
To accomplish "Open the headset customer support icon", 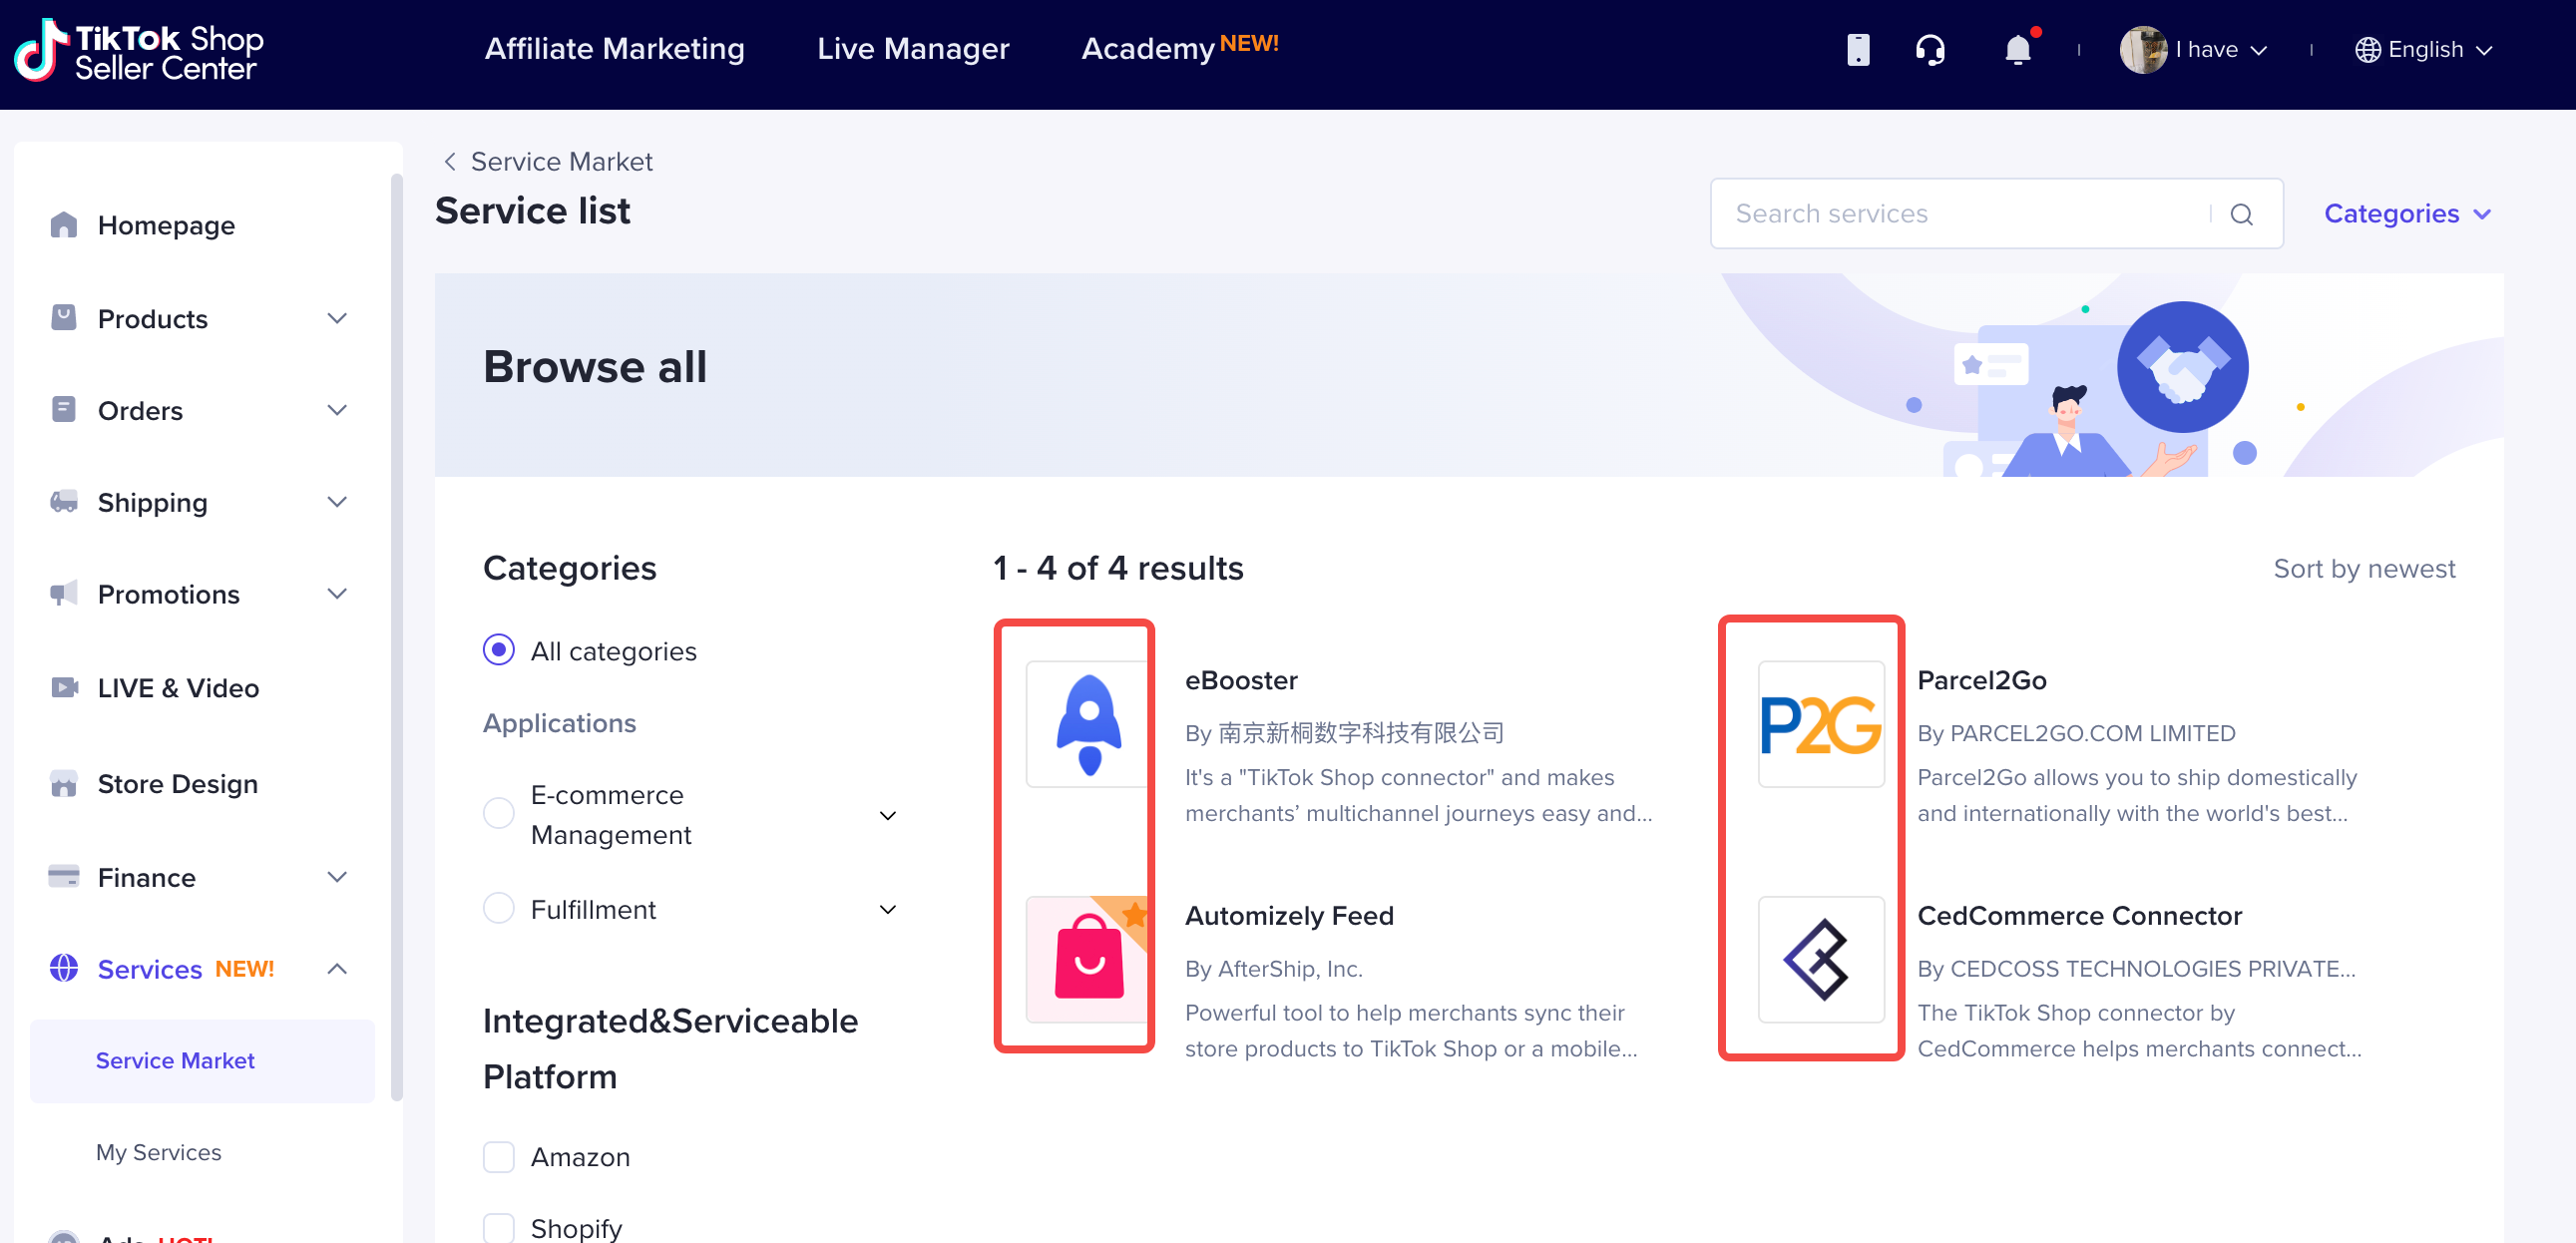I will pyautogui.click(x=1930, y=49).
